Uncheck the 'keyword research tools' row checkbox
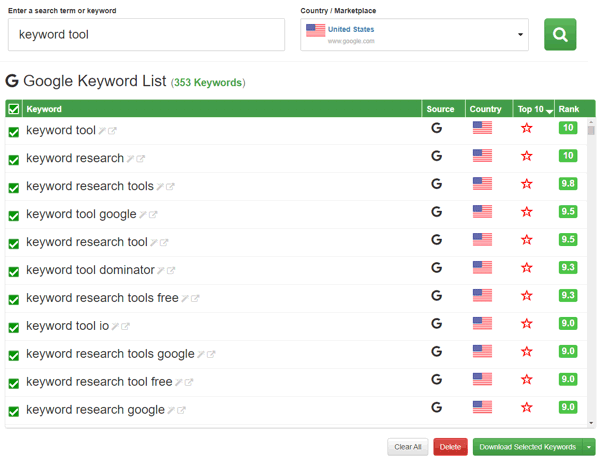This screenshot has width=600, height=460. pyautogui.click(x=14, y=188)
